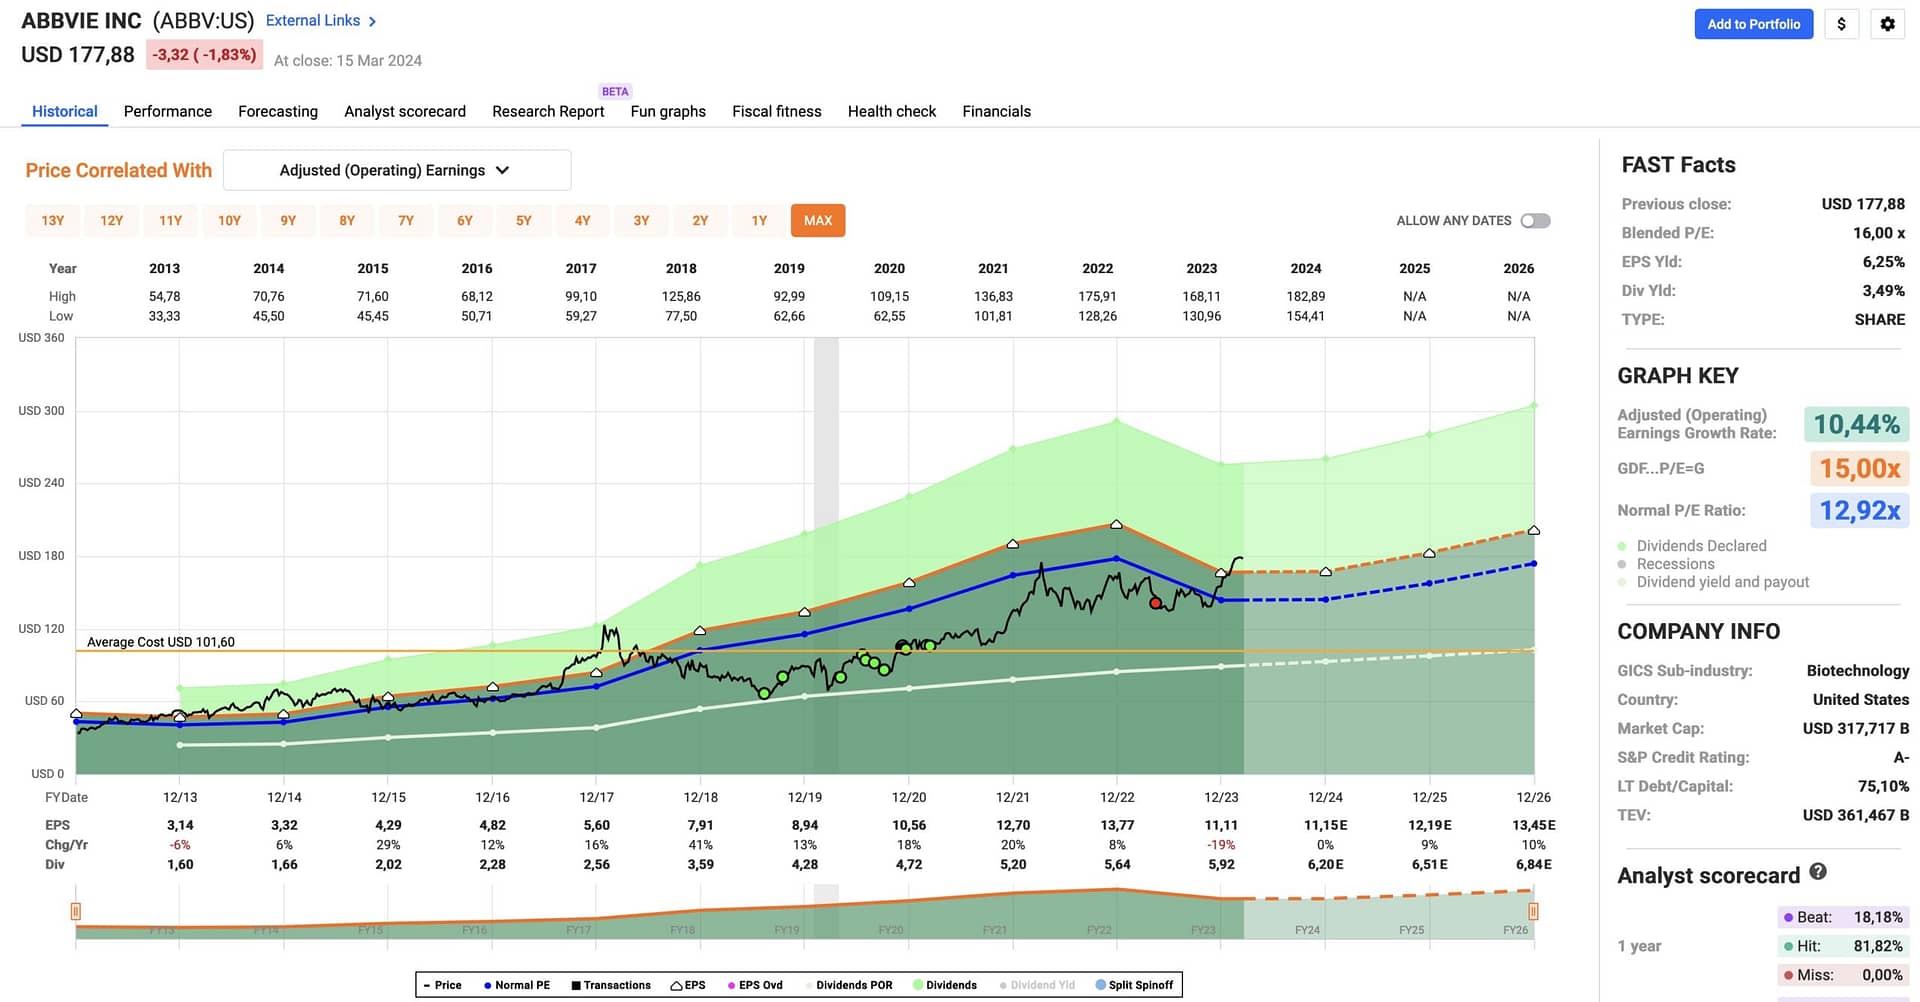
Task: Select 13Y time range
Action: (x=53, y=221)
